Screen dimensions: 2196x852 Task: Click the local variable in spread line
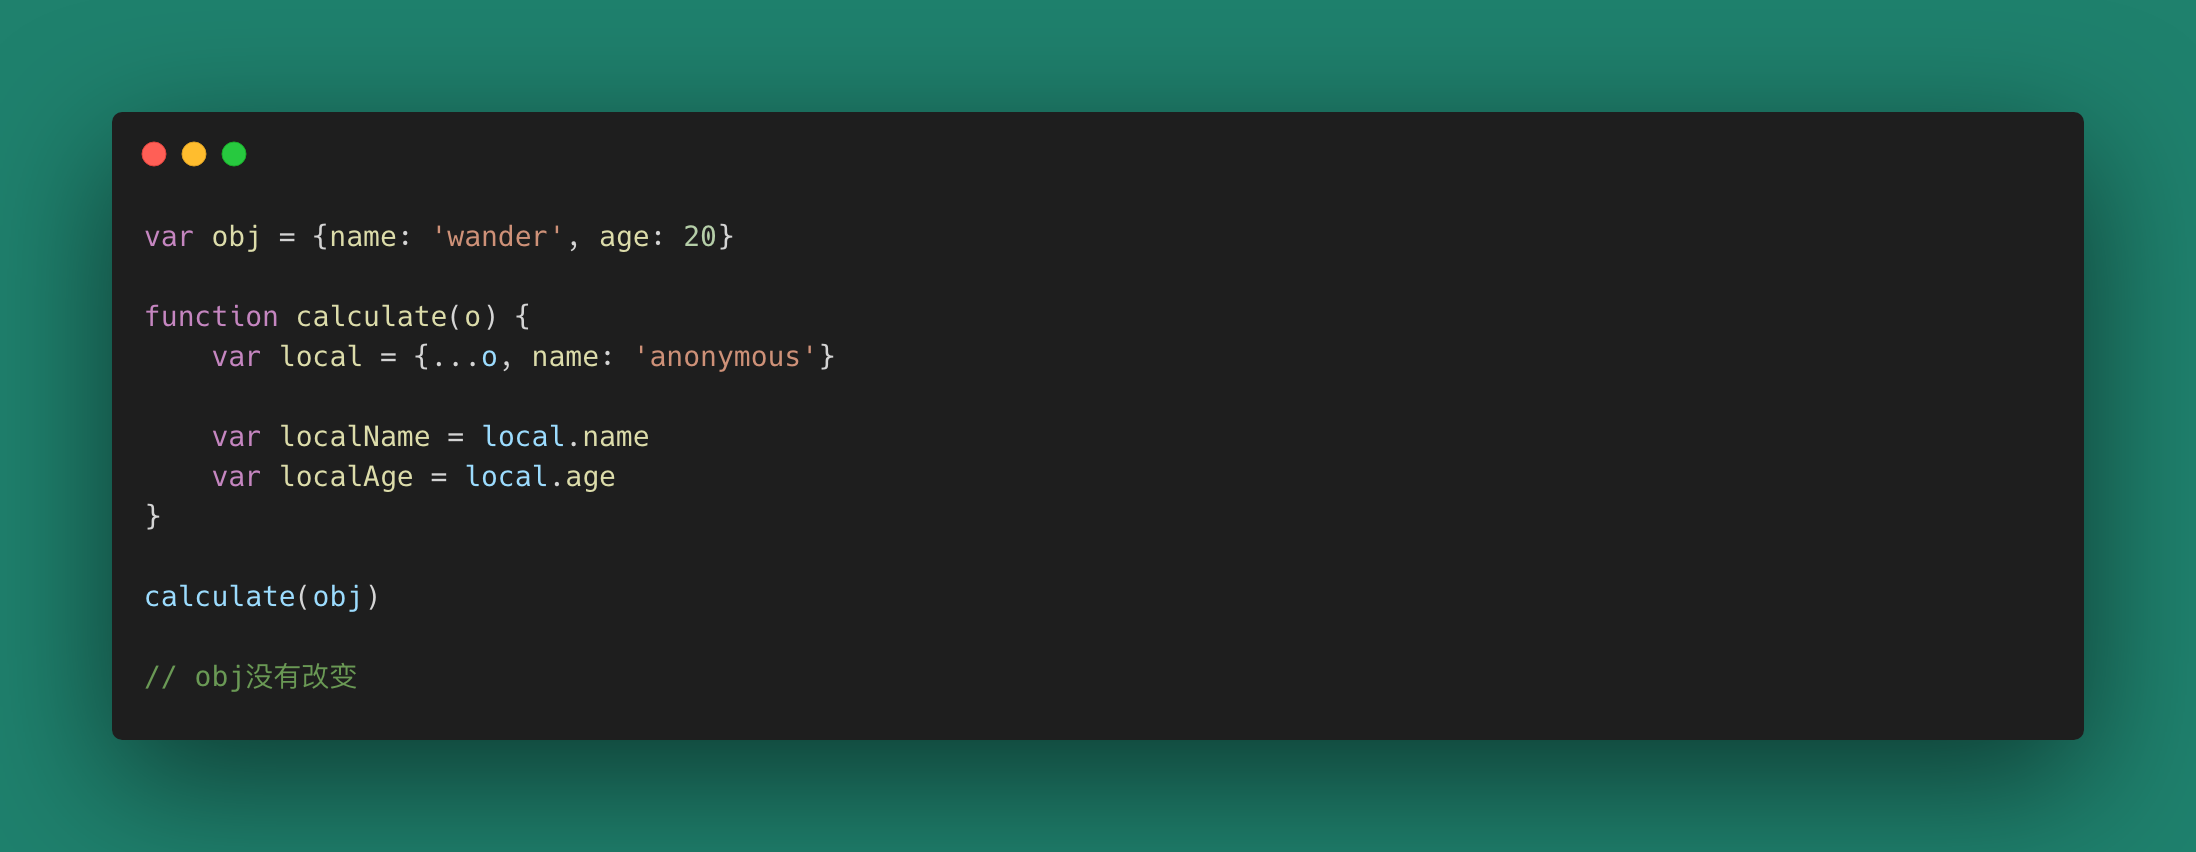click(321, 357)
